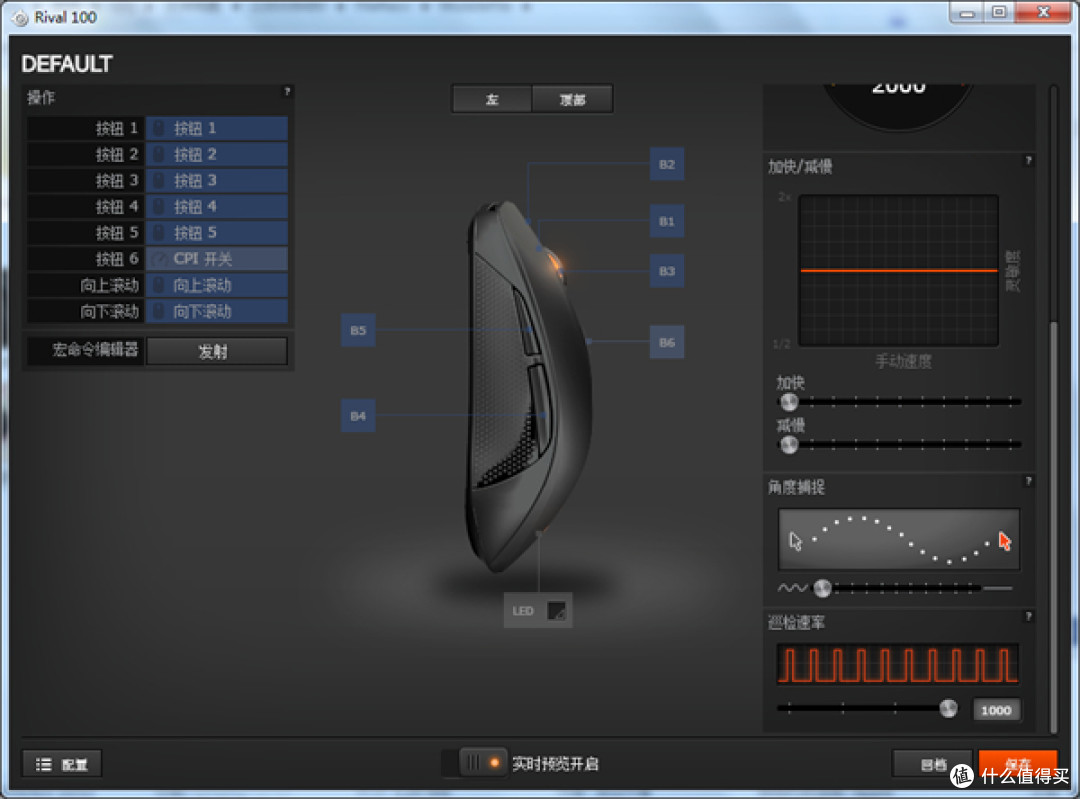The height and width of the screenshot is (799, 1080).
Task: Click the DEFAULT profile name heading
Action: [x=67, y=64]
